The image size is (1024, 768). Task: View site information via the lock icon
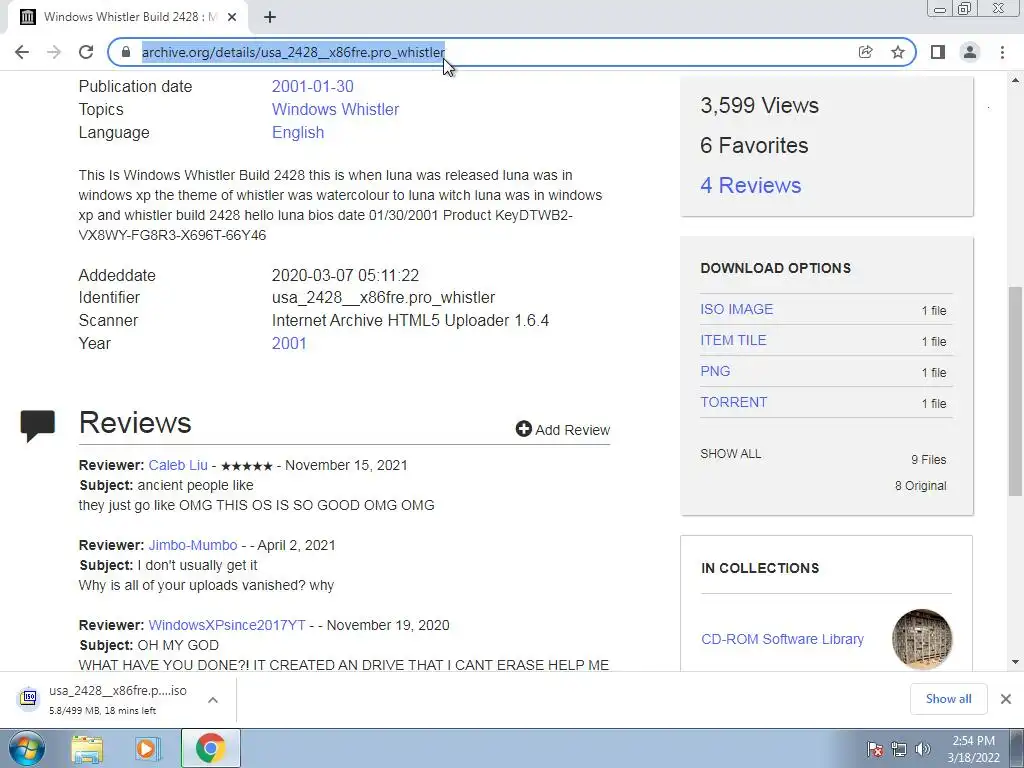click(126, 52)
